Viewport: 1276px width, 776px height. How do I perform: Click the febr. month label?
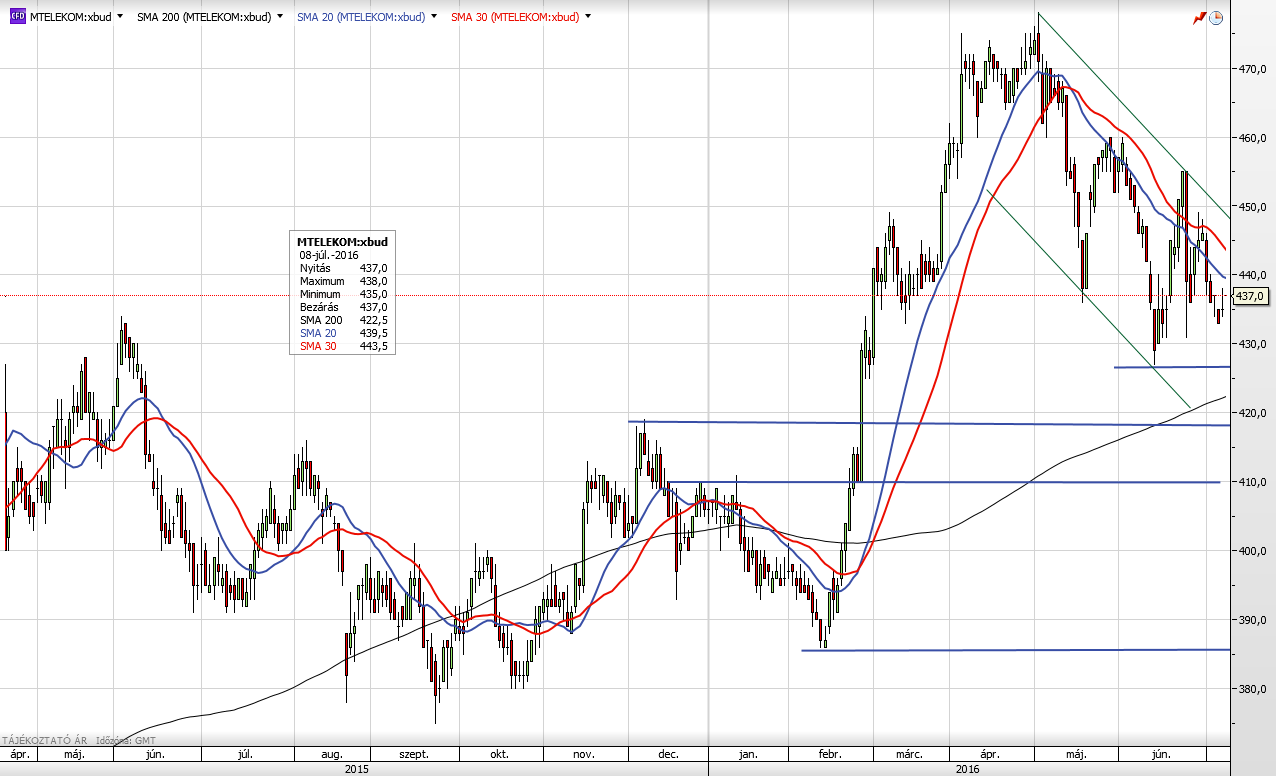pos(831,755)
